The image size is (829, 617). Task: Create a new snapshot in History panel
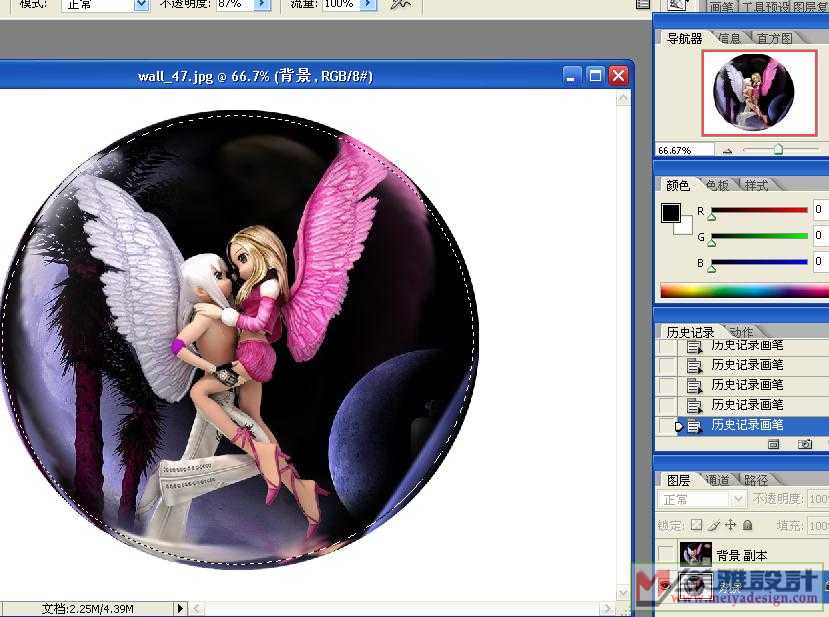pos(805,444)
